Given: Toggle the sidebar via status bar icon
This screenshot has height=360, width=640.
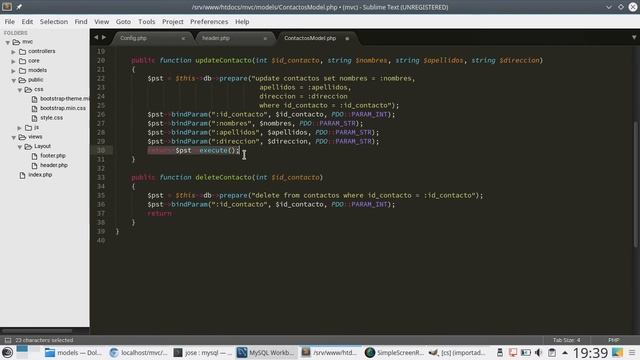Looking at the screenshot, I should (x=7, y=340).
